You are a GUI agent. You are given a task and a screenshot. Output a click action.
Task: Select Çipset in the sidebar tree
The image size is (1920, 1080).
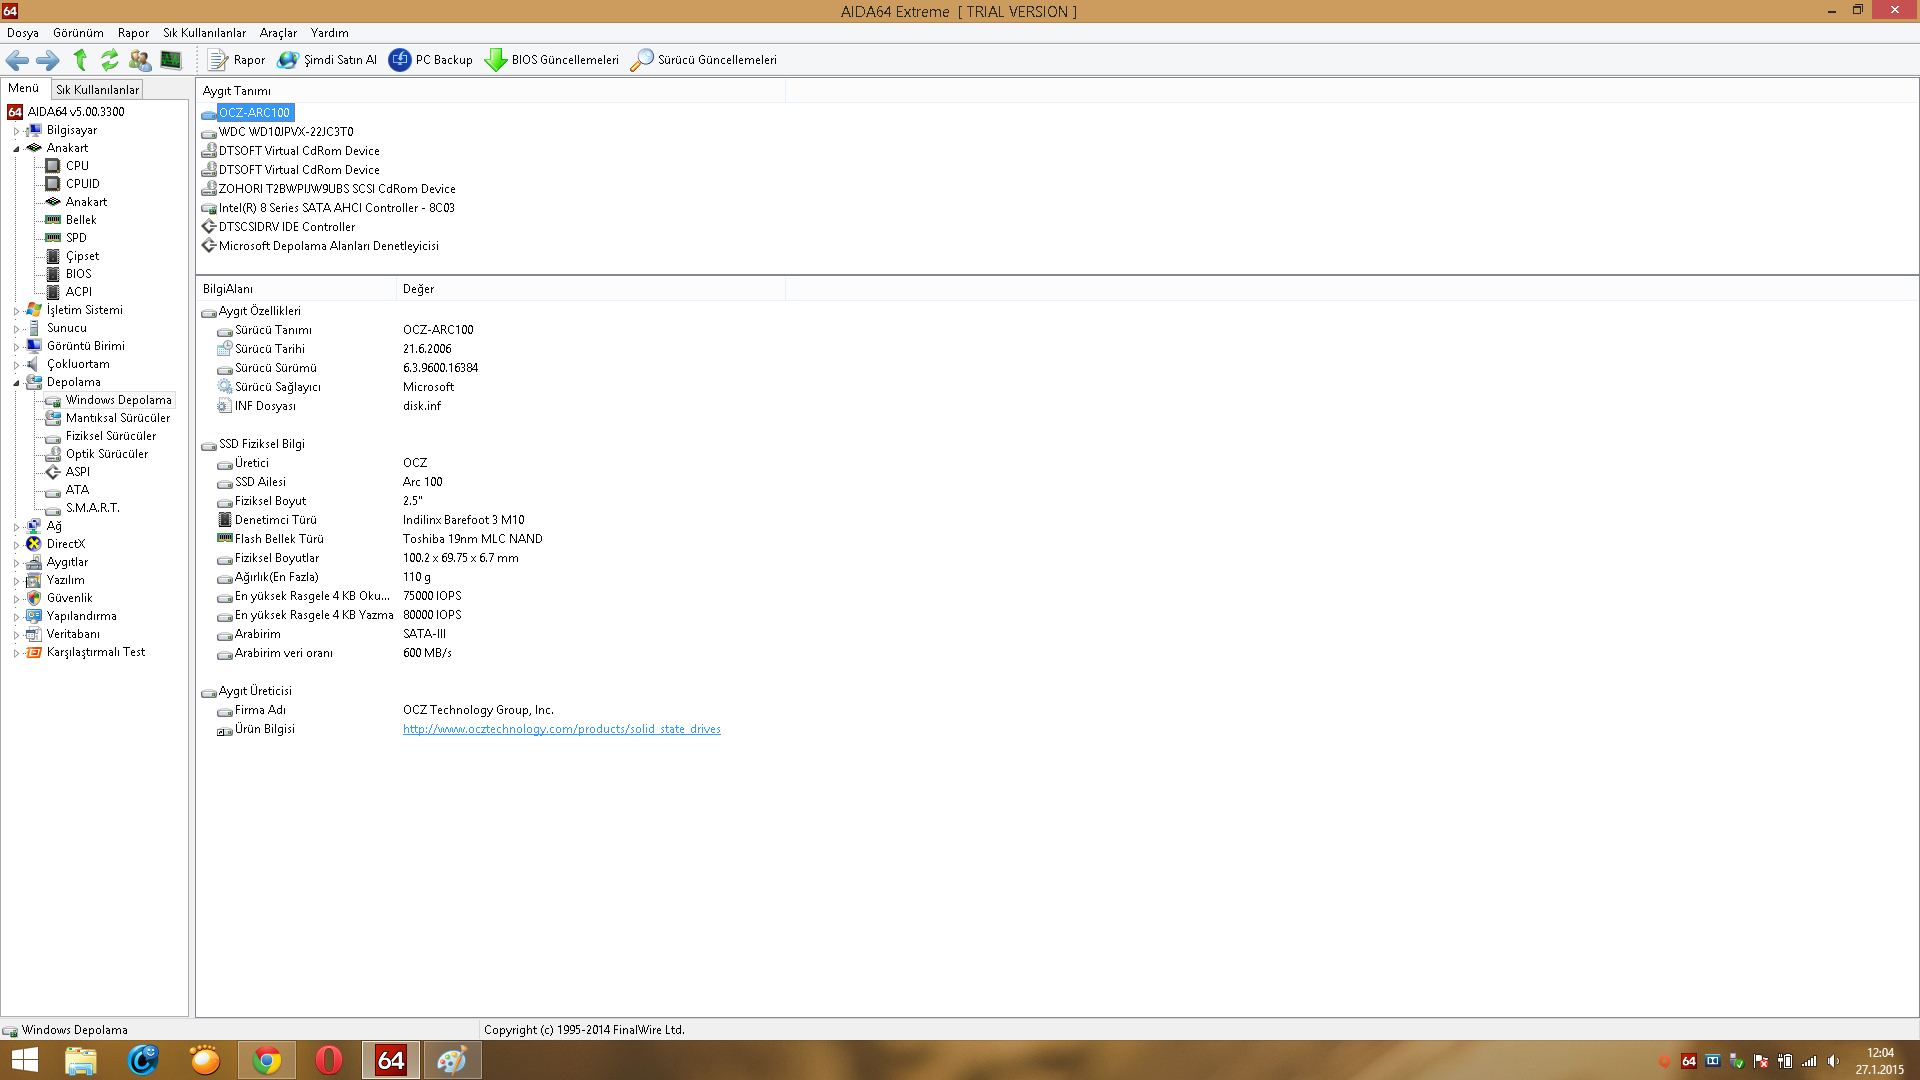82,256
